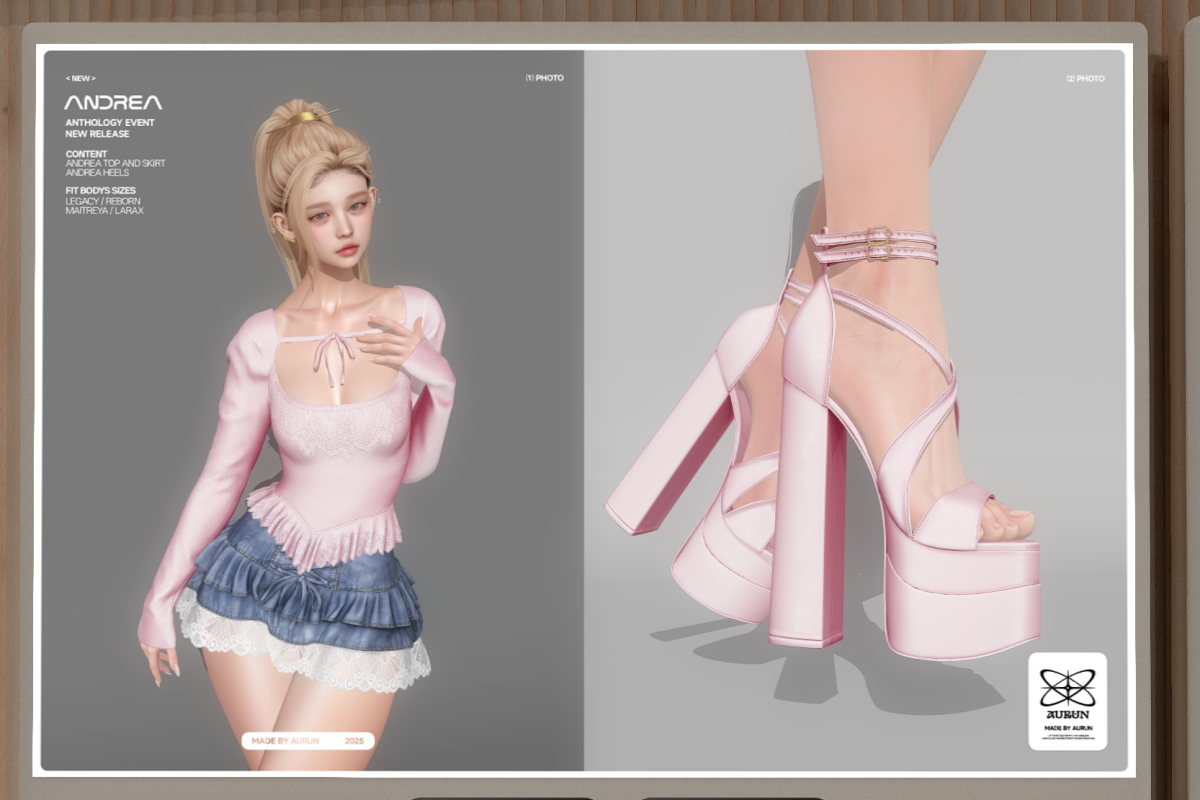Click the "ANDREA TOP AND SKIRT" content line
This screenshot has height=800, width=1200.
pyautogui.click(x=115, y=163)
